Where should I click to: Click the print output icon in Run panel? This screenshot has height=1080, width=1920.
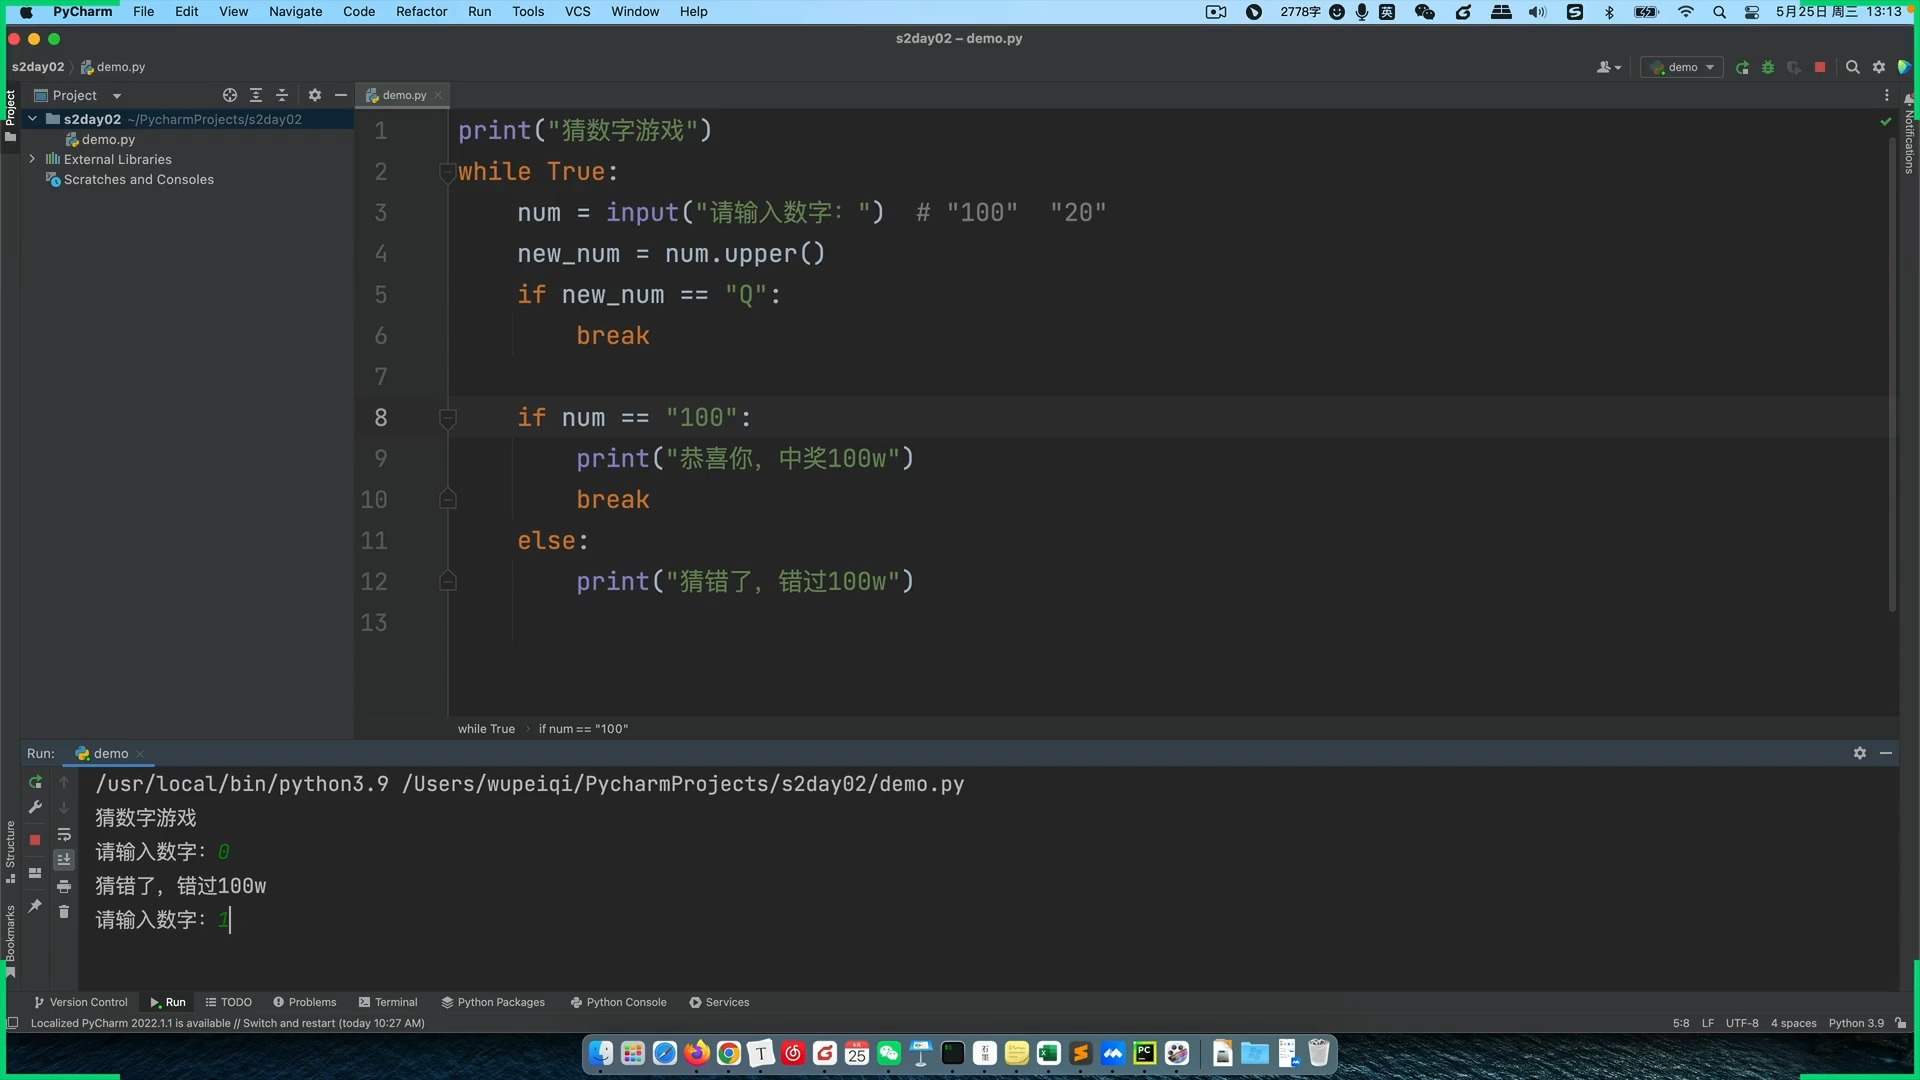tap(64, 887)
